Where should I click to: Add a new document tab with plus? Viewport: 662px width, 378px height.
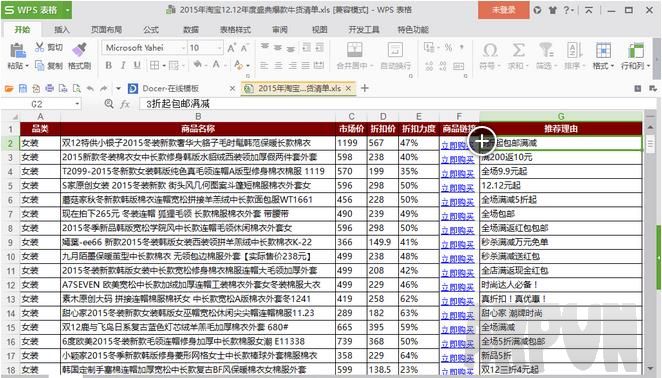point(365,88)
